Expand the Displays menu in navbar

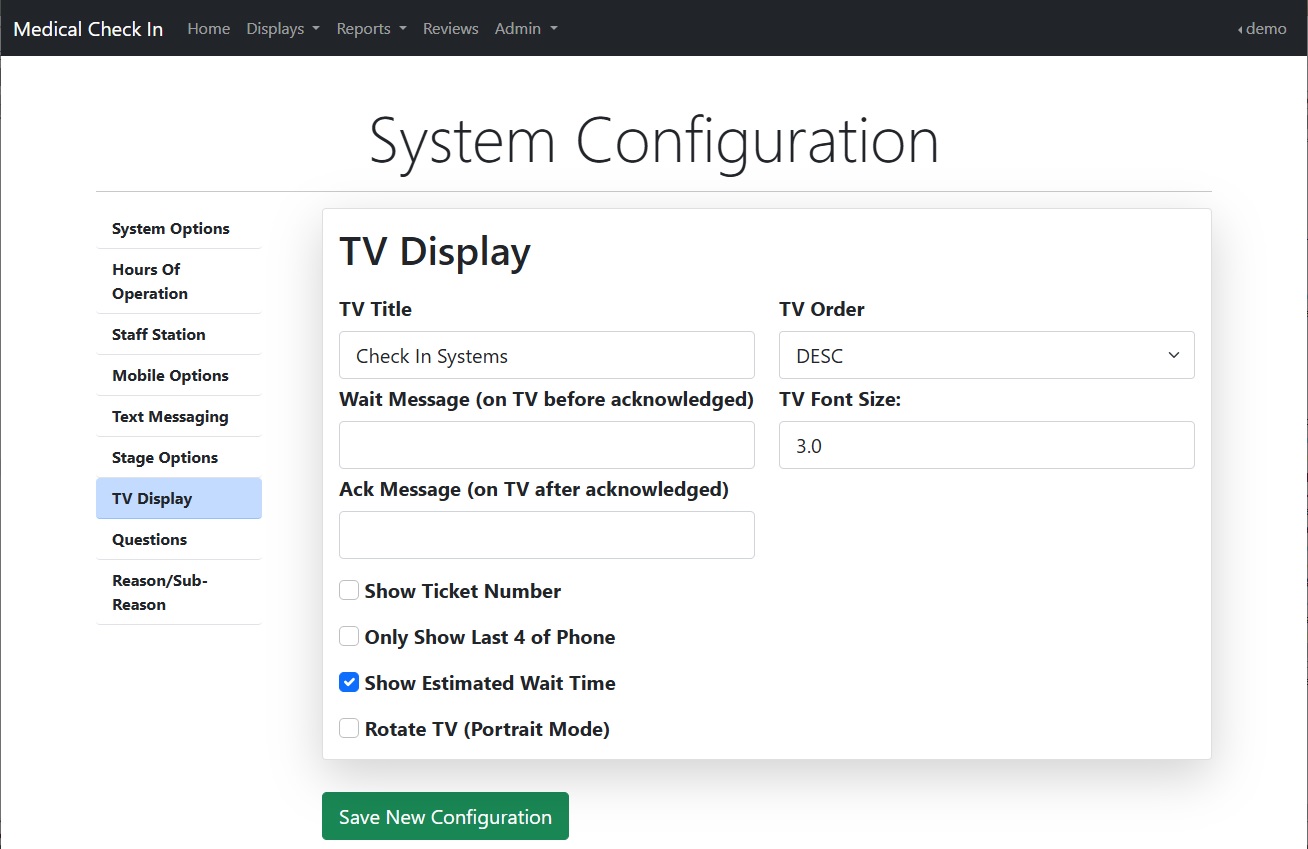[283, 28]
